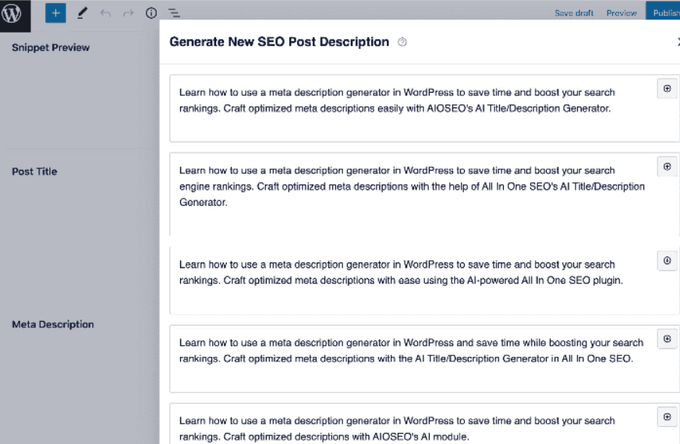
Task: Insert the fourth description via plus icon
Action: [x=667, y=338]
